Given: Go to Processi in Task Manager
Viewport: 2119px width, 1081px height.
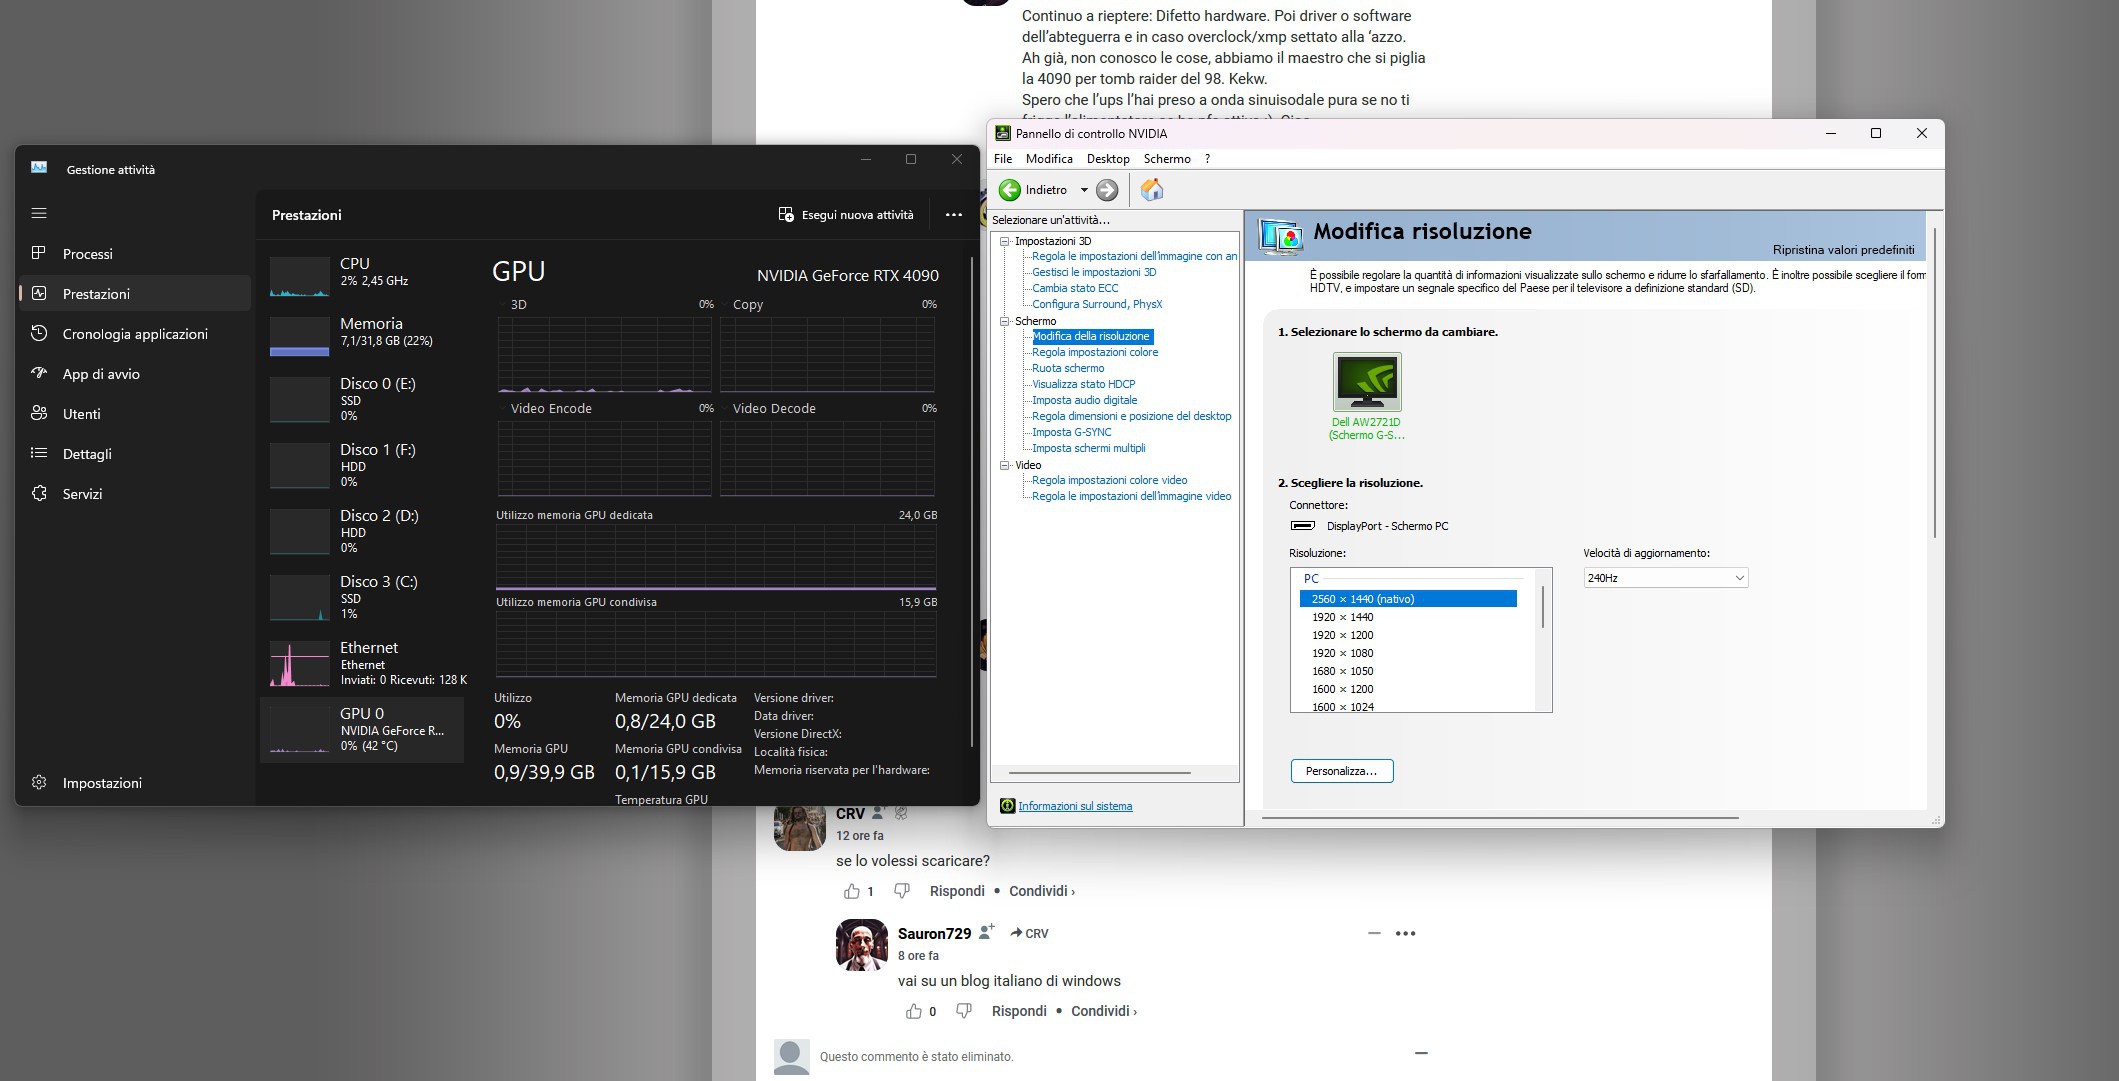Looking at the screenshot, I should [134, 254].
